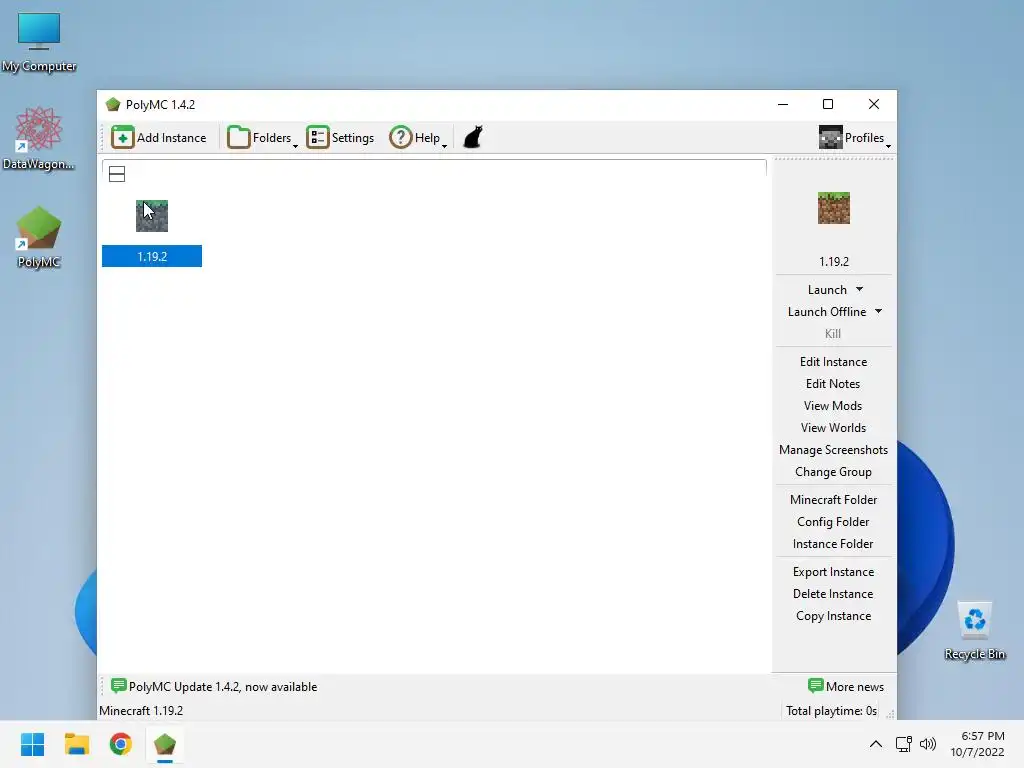This screenshot has height=768, width=1024.
Task: Click Edit Instance
Action: [x=833, y=362]
